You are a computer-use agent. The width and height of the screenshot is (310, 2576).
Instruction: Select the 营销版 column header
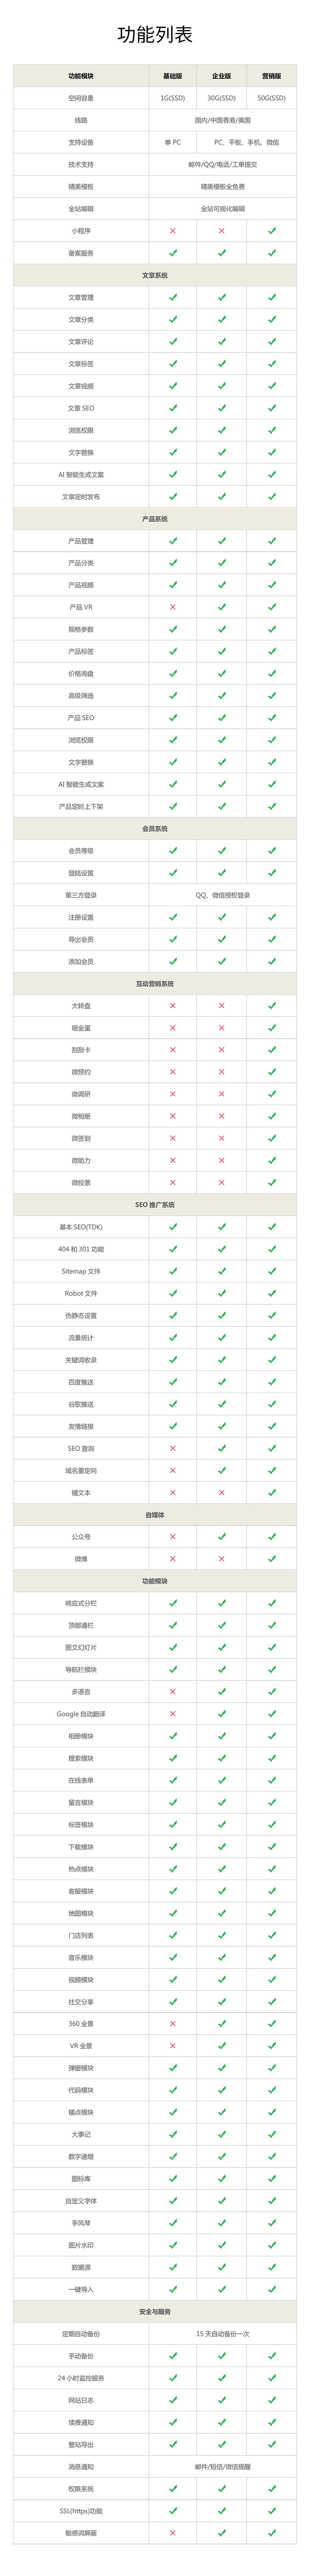coord(271,76)
